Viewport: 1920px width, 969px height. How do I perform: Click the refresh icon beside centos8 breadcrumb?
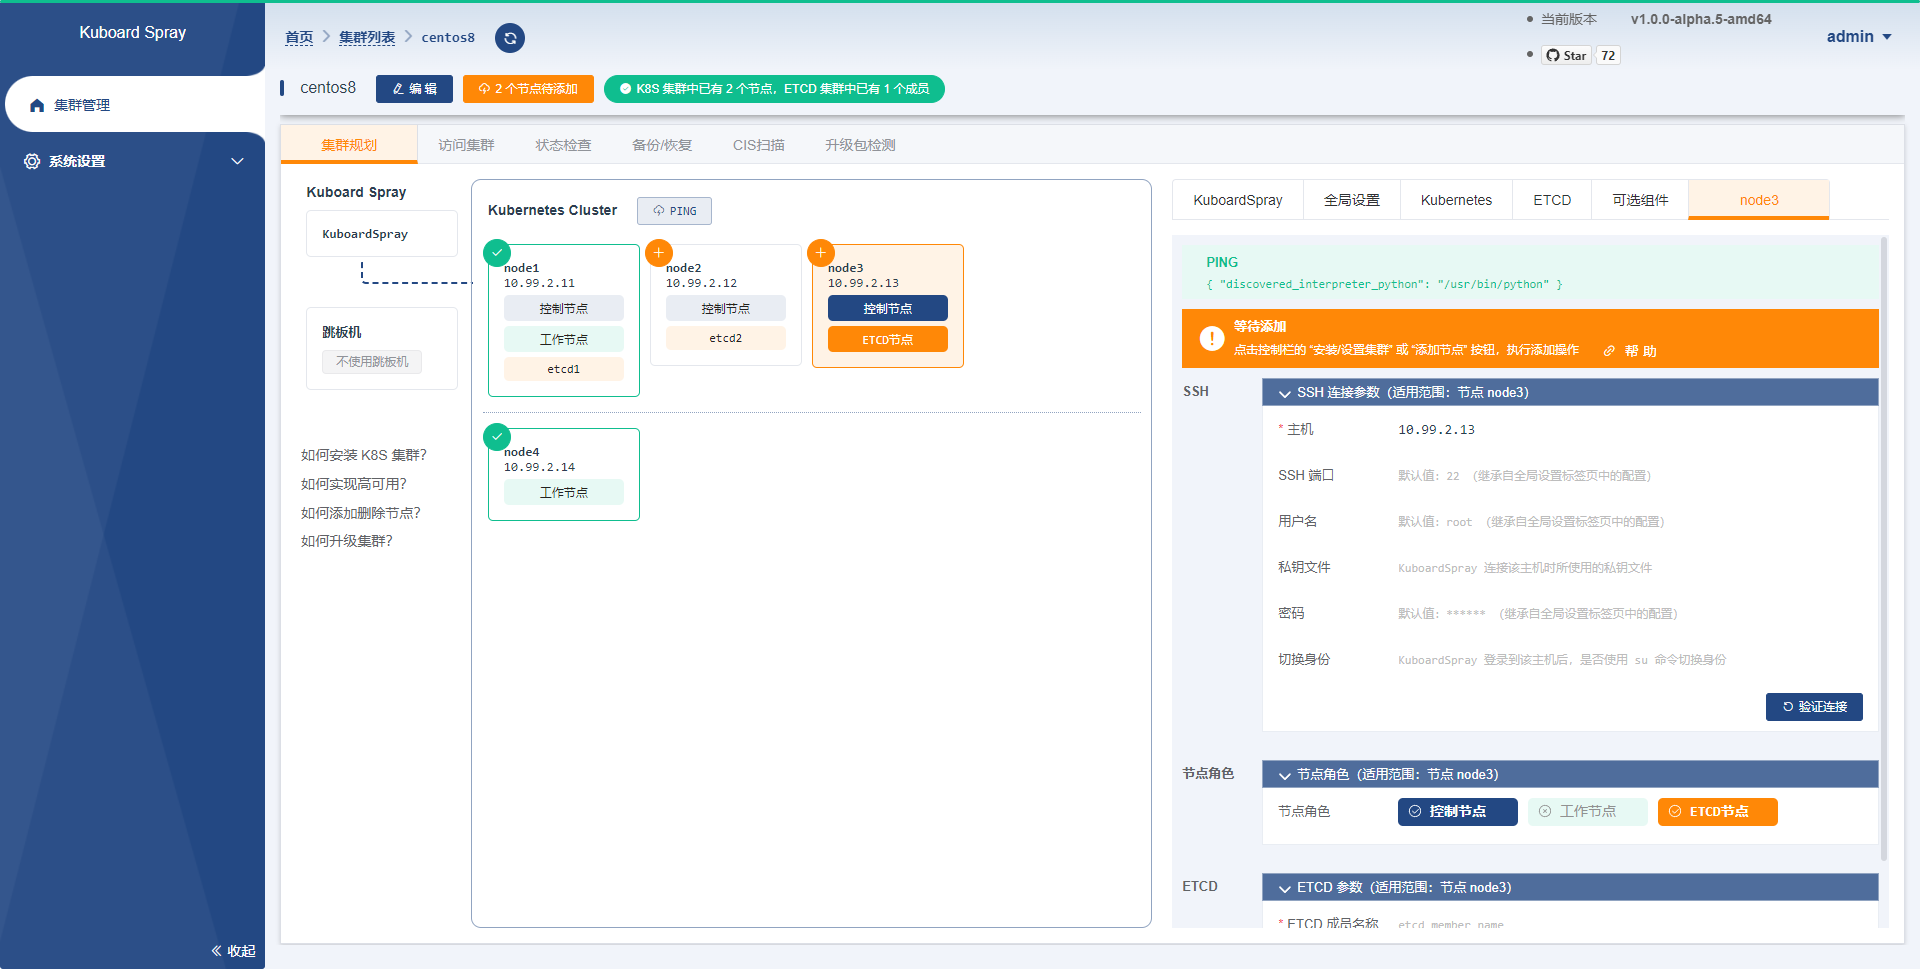(x=510, y=38)
